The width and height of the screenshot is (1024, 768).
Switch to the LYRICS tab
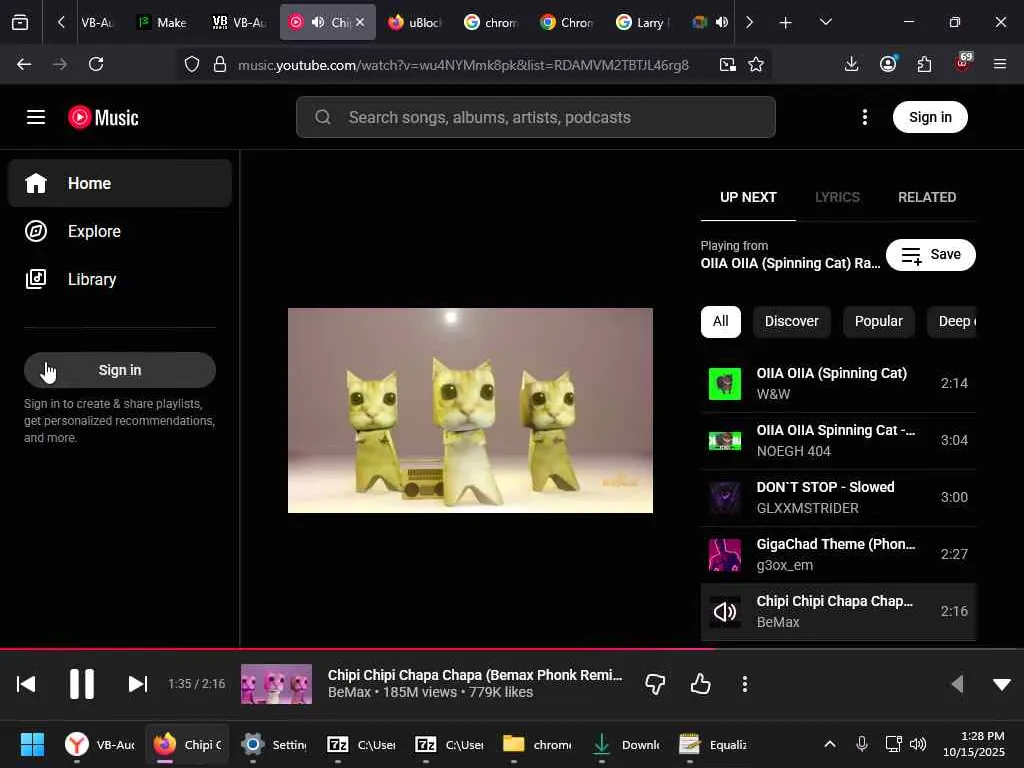tap(837, 197)
